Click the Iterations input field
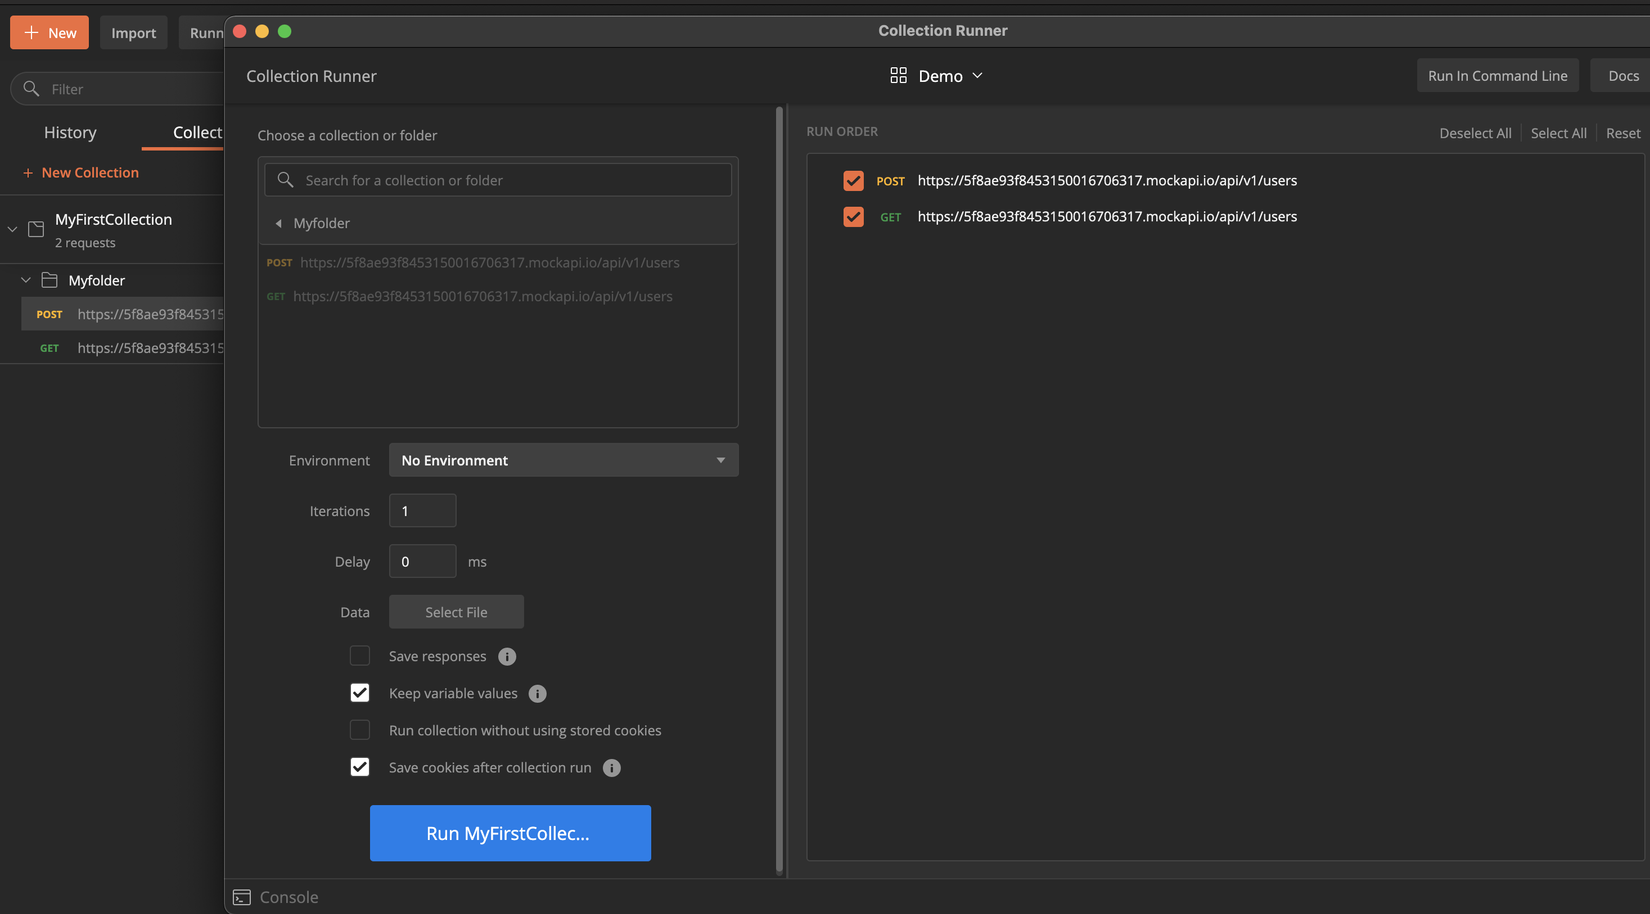The image size is (1650, 914). (x=422, y=511)
